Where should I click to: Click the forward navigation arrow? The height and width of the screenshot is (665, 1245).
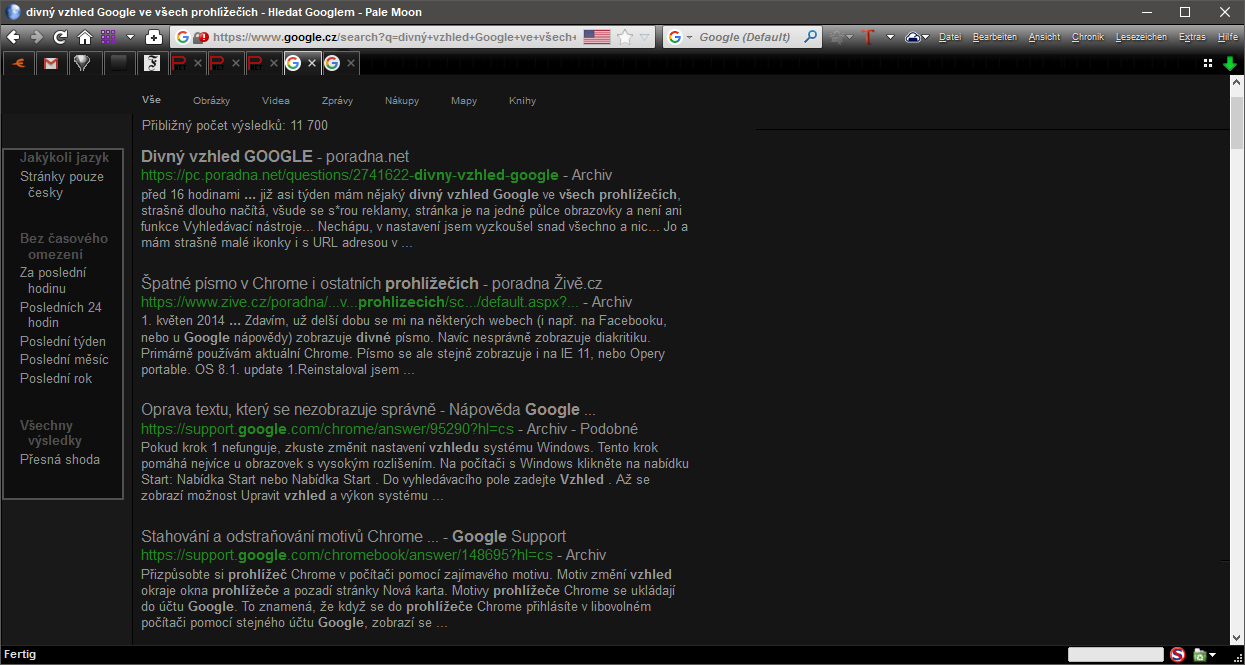pos(36,37)
